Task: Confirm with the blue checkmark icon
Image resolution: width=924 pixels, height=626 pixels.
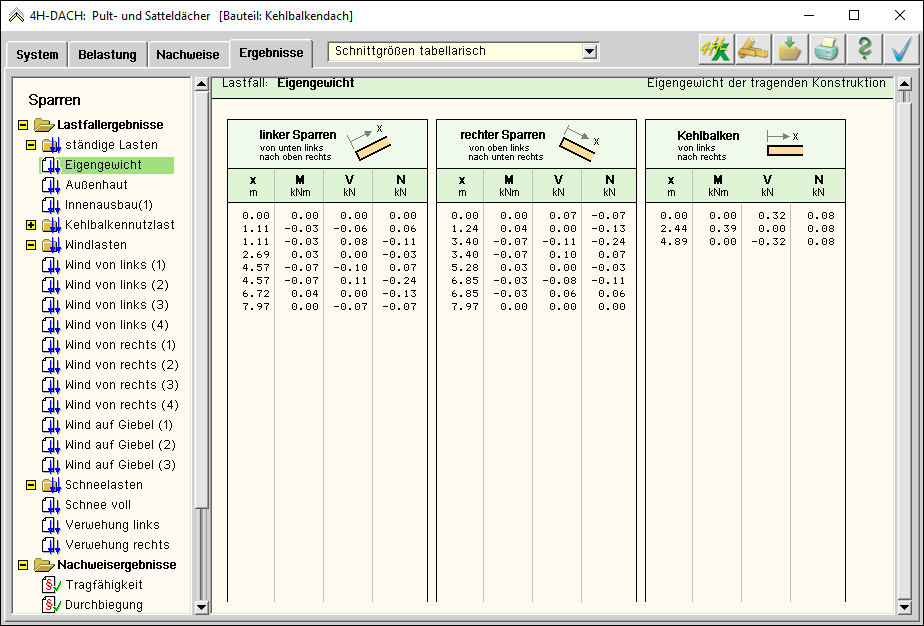Action: [901, 49]
